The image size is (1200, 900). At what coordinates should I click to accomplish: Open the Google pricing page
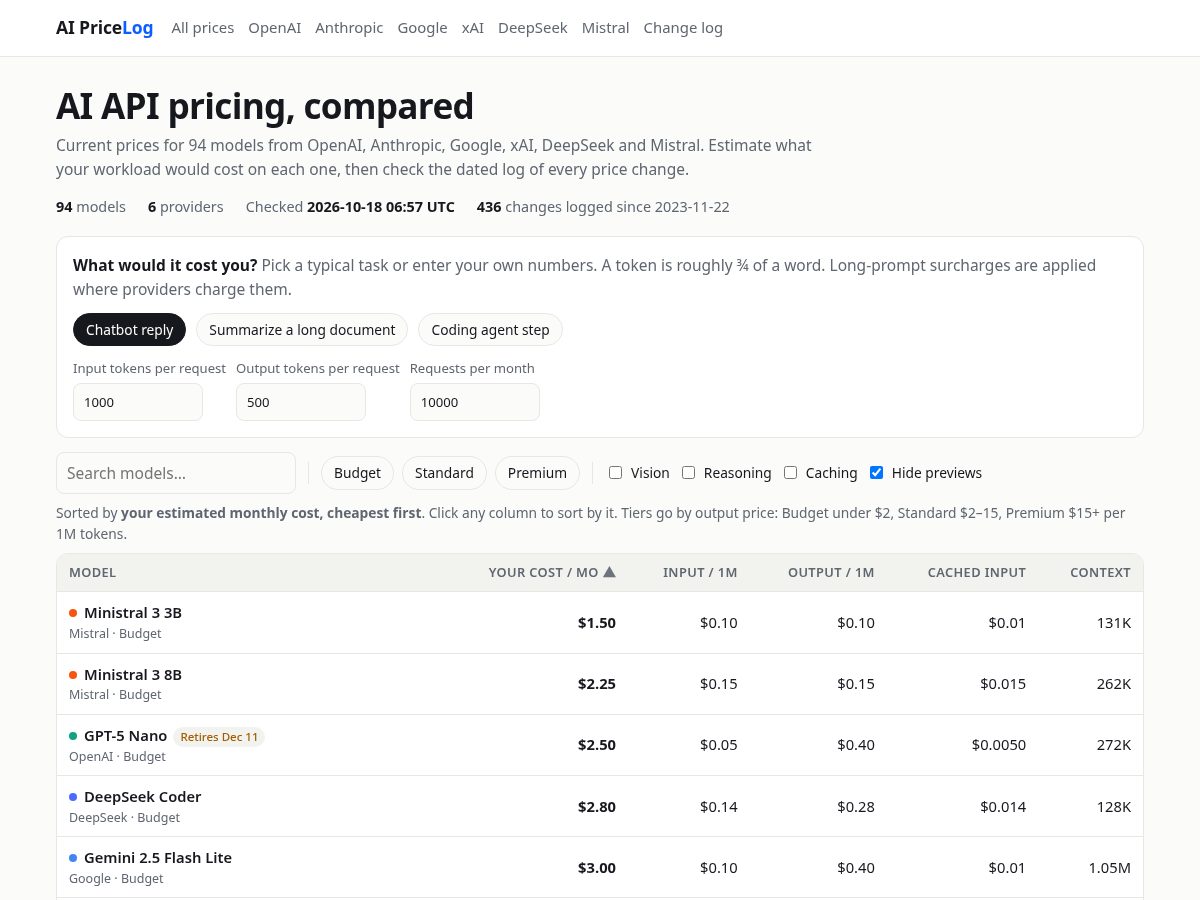(x=422, y=28)
